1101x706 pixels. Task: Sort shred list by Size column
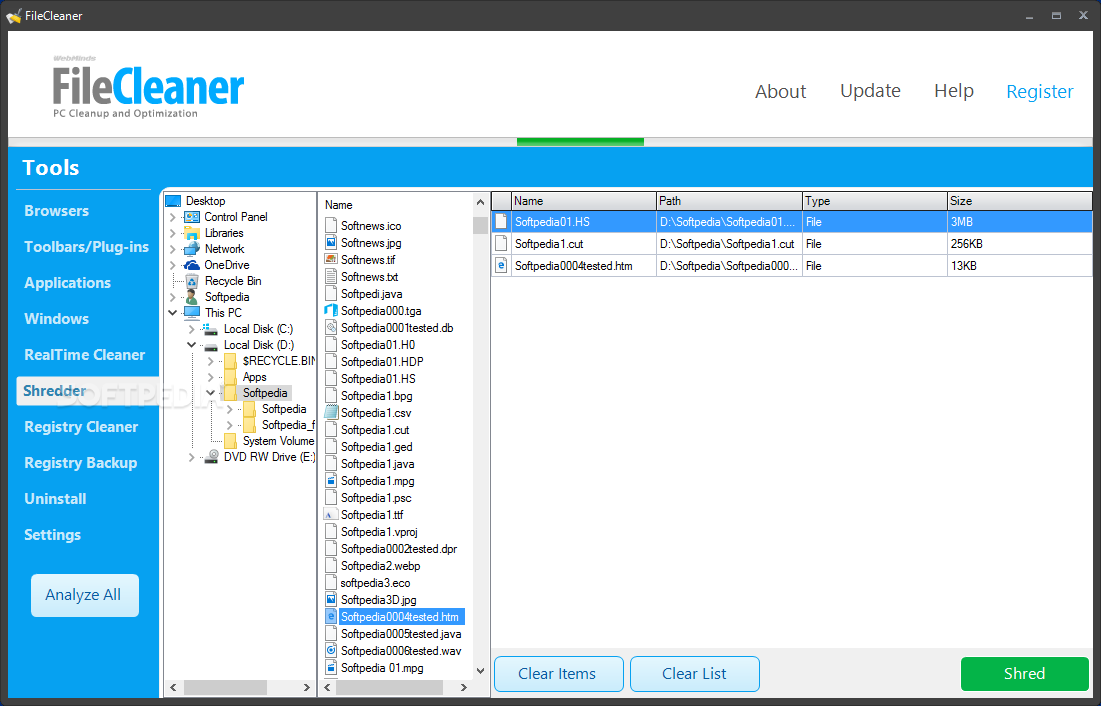[x=1020, y=201]
